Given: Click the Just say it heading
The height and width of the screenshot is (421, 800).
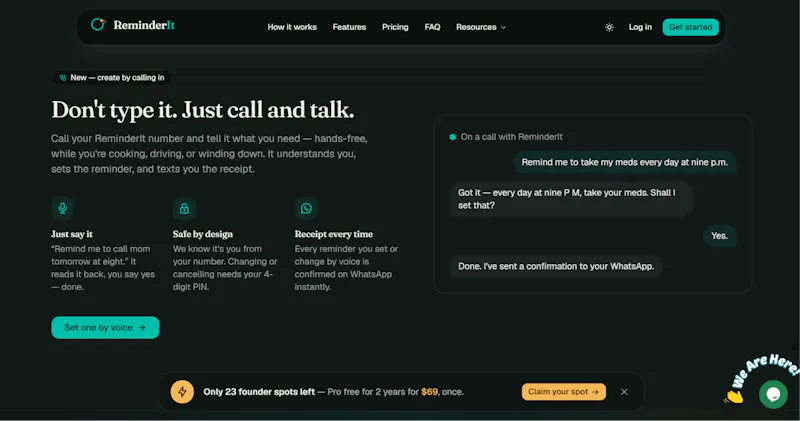Looking at the screenshot, I should pyautogui.click(x=72, y=234).
